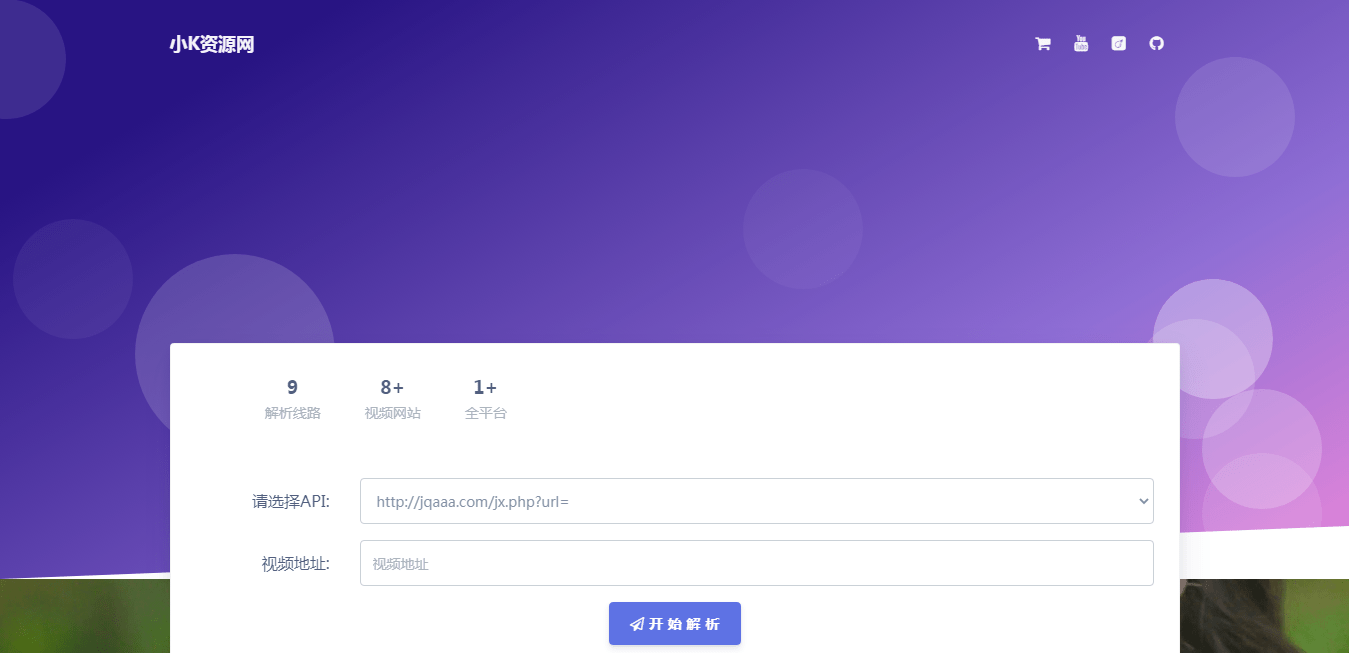Open the TikTok icon link
Viewport: 1349px width, 653px height.
1119,43
